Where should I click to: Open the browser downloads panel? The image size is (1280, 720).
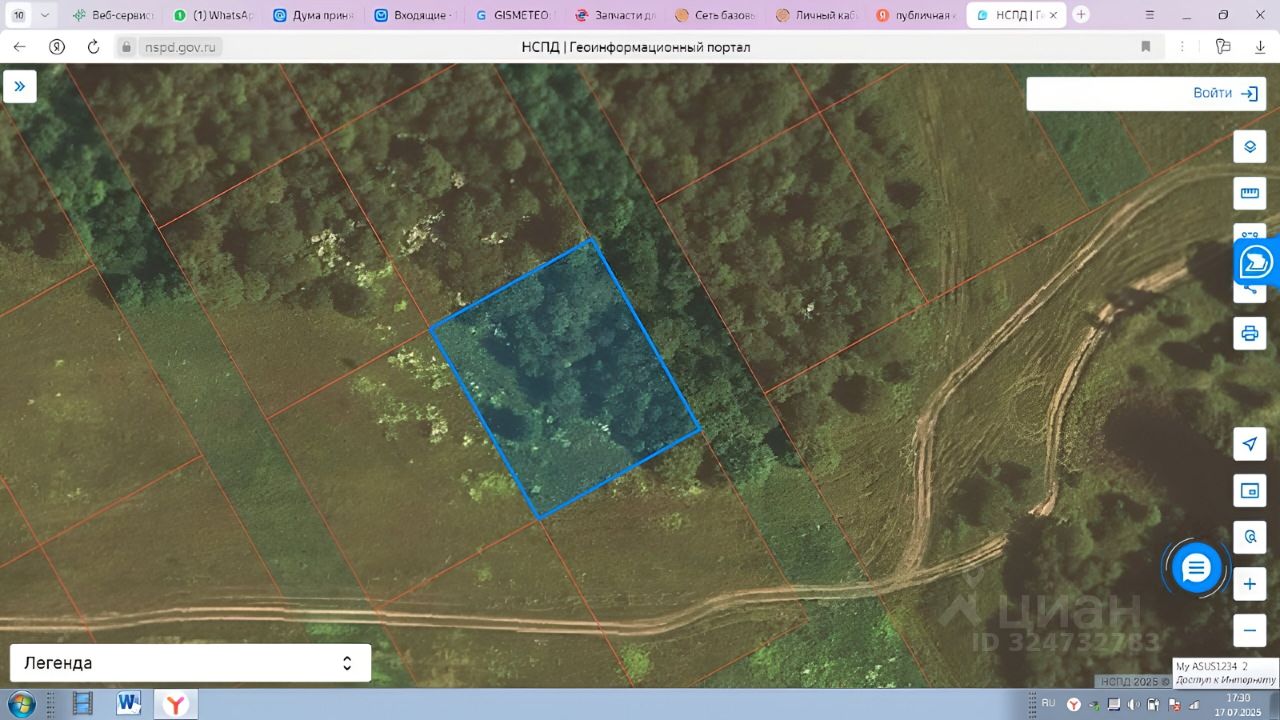pos(1260,47)
